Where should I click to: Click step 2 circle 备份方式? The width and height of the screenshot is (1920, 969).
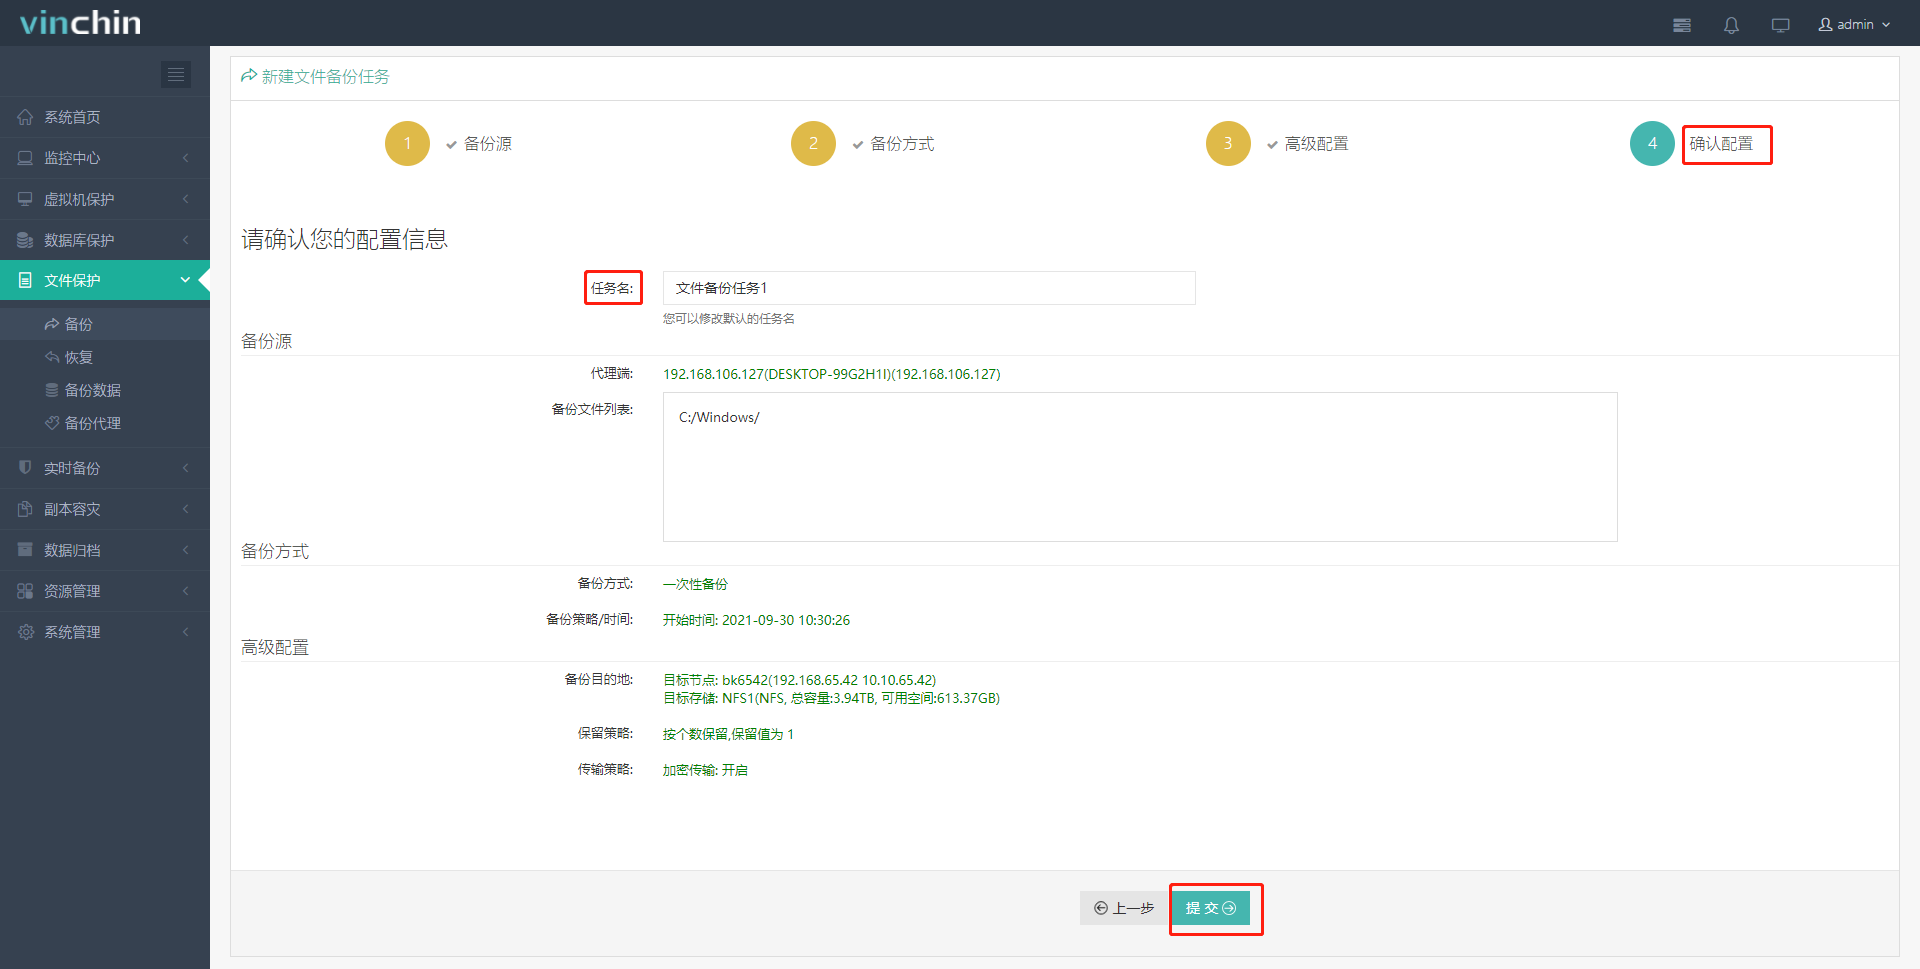point(813,143)
